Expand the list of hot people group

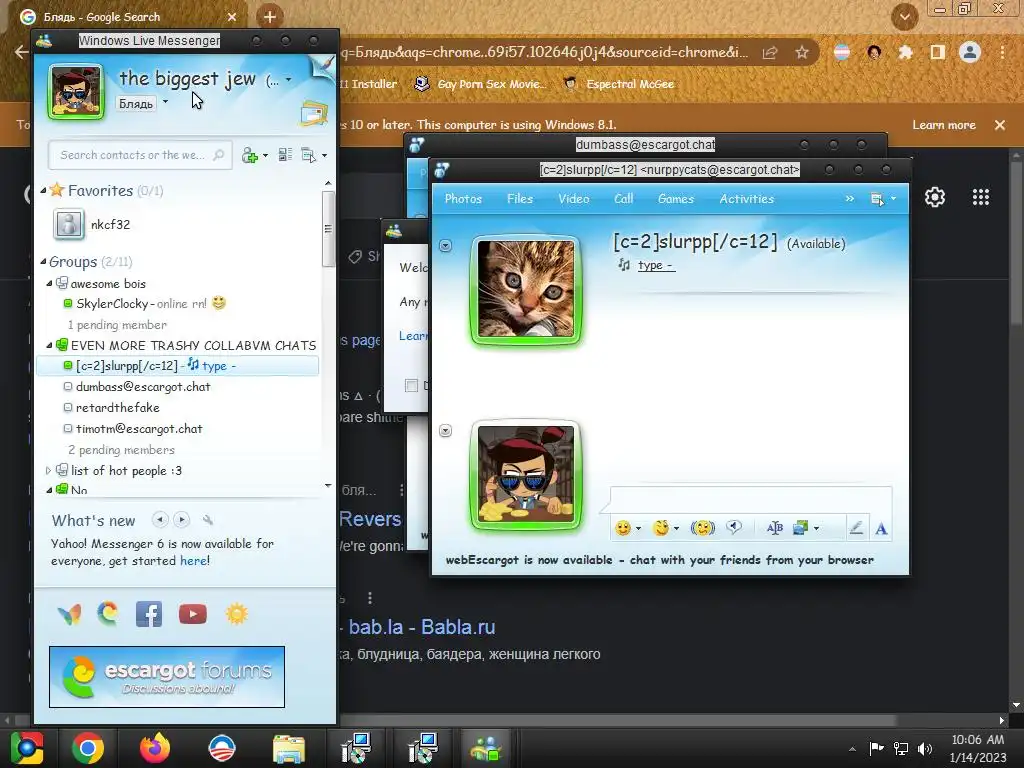point(48,470)
